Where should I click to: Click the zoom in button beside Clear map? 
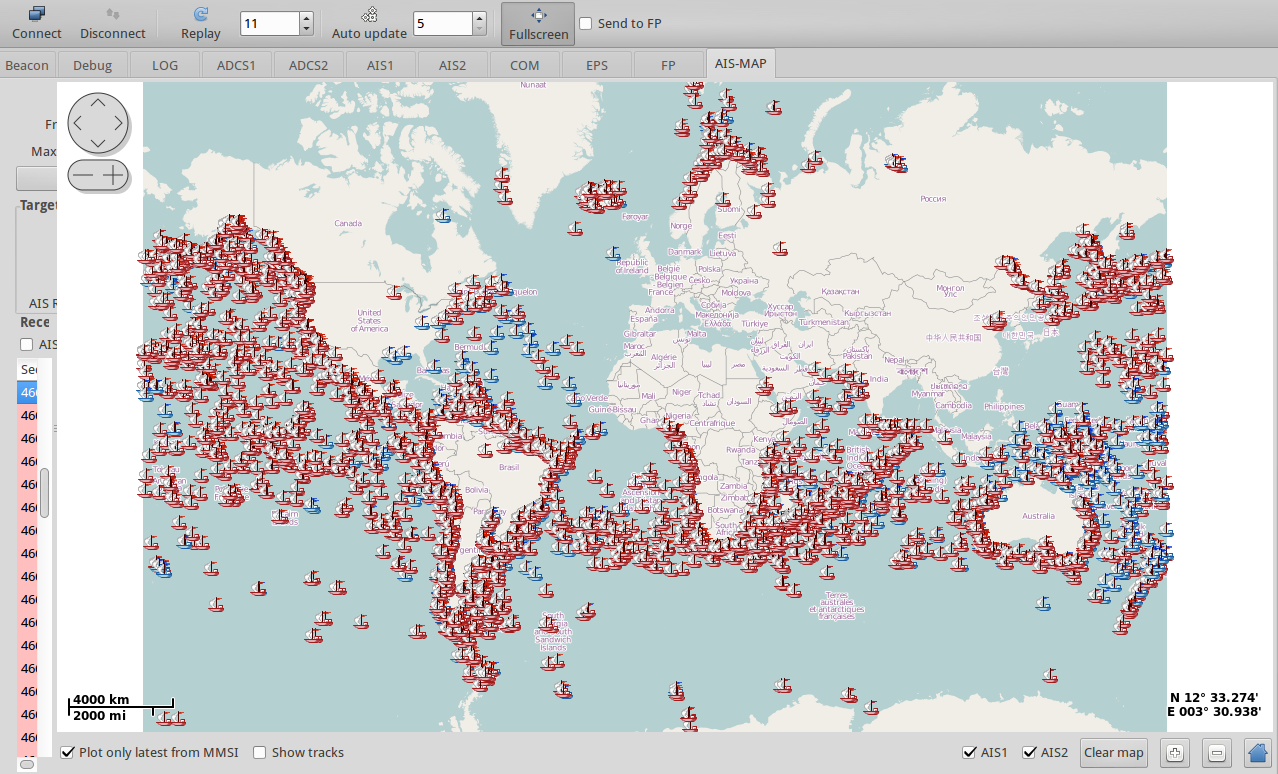(x=1174, y=752)
